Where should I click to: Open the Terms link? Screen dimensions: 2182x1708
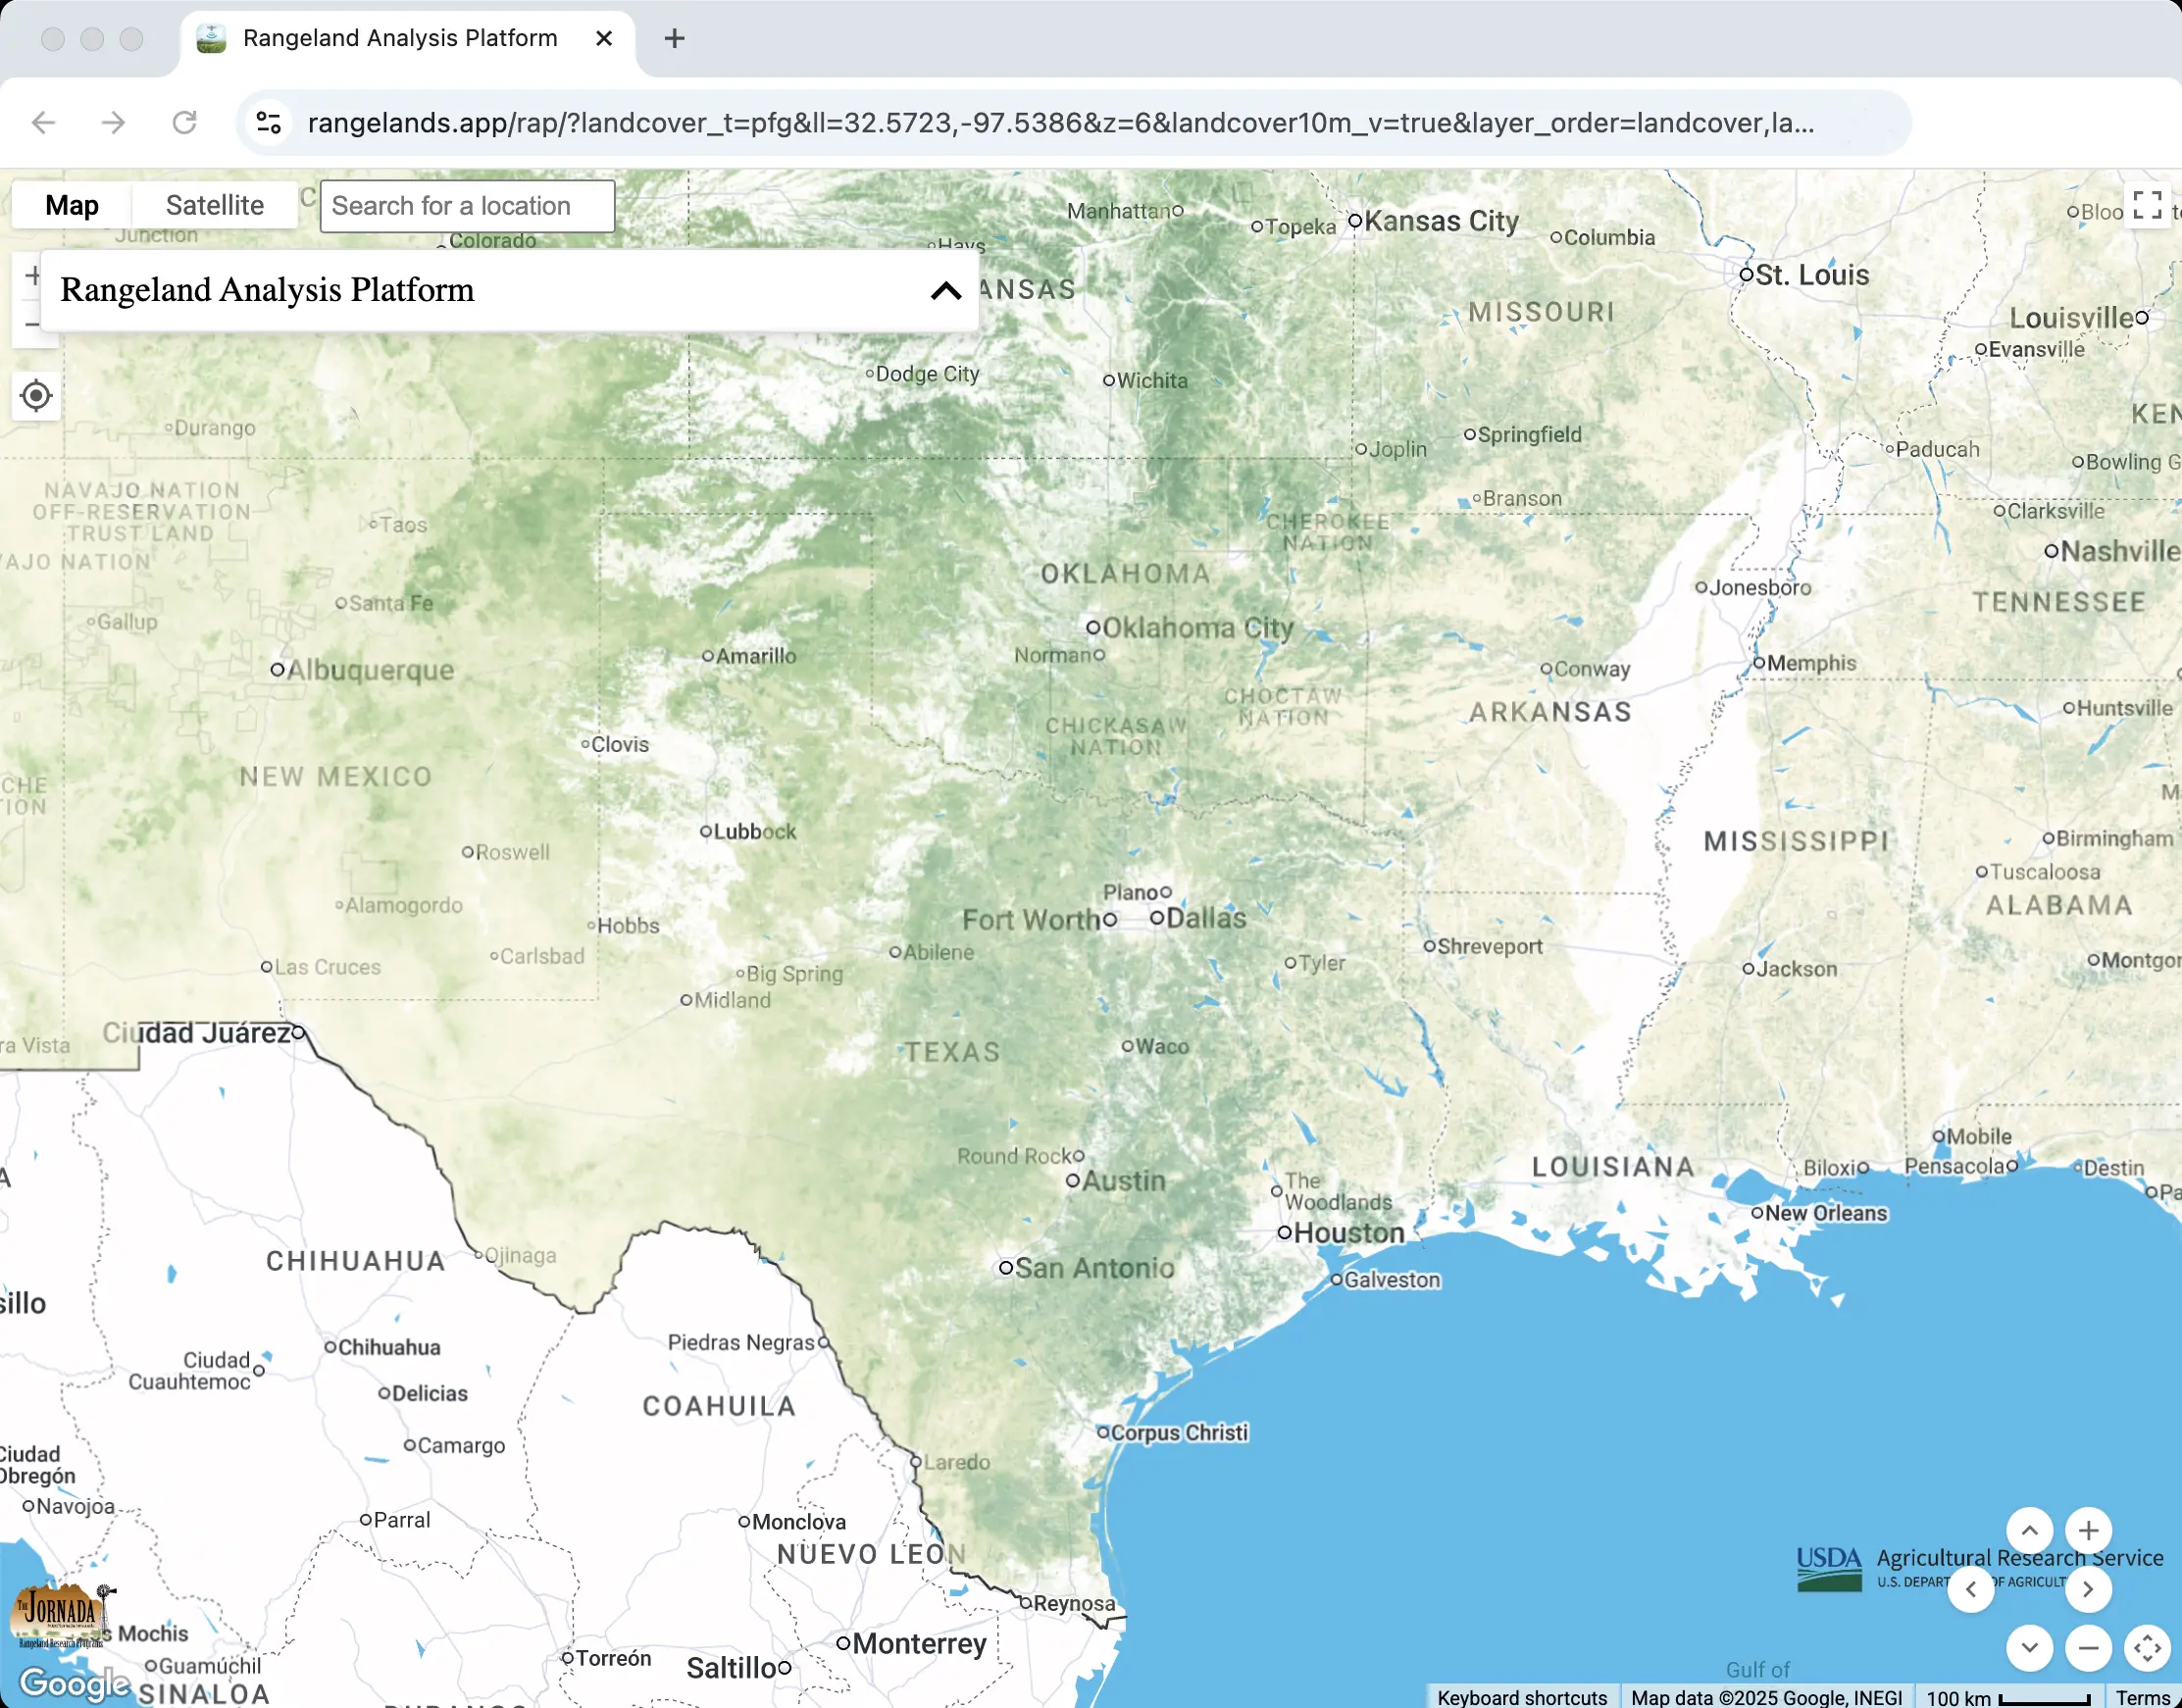pyautogui.click(x=2142, y=1697)
